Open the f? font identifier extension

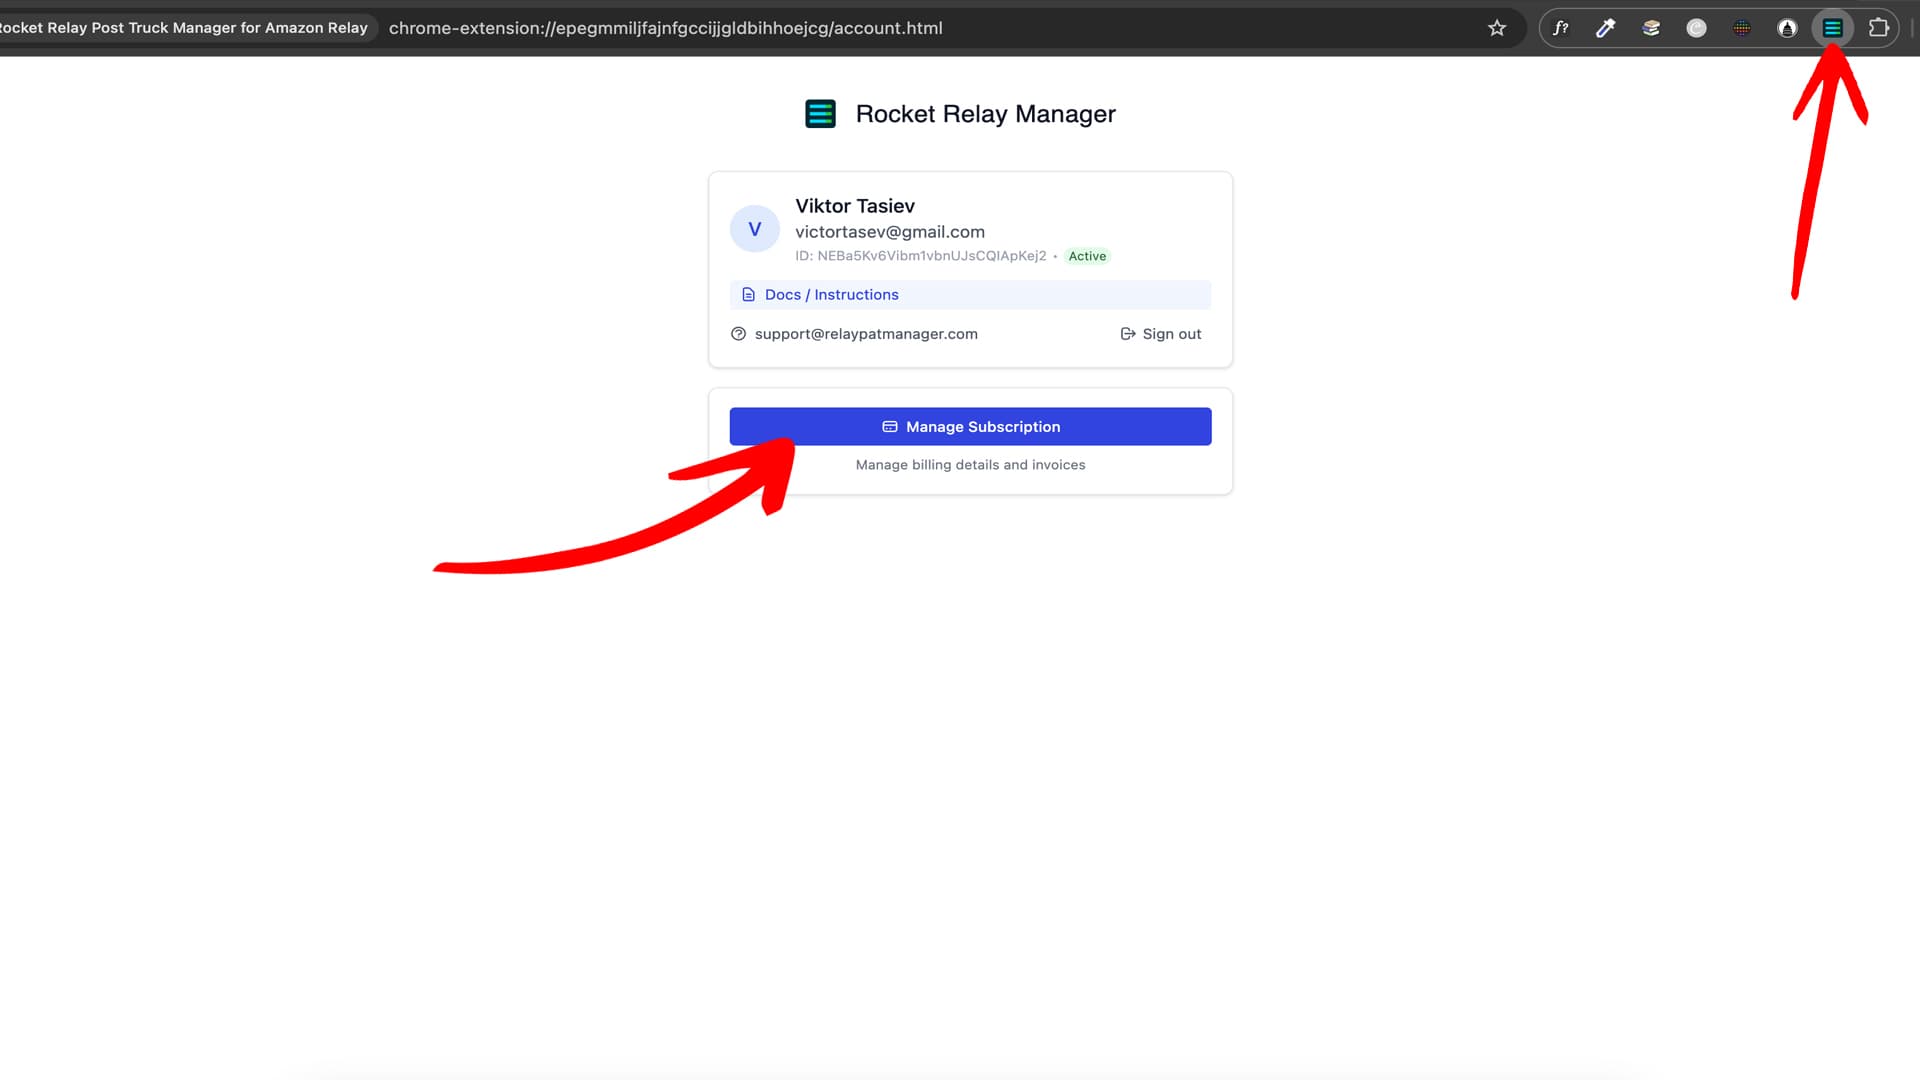coord(1560,28)
